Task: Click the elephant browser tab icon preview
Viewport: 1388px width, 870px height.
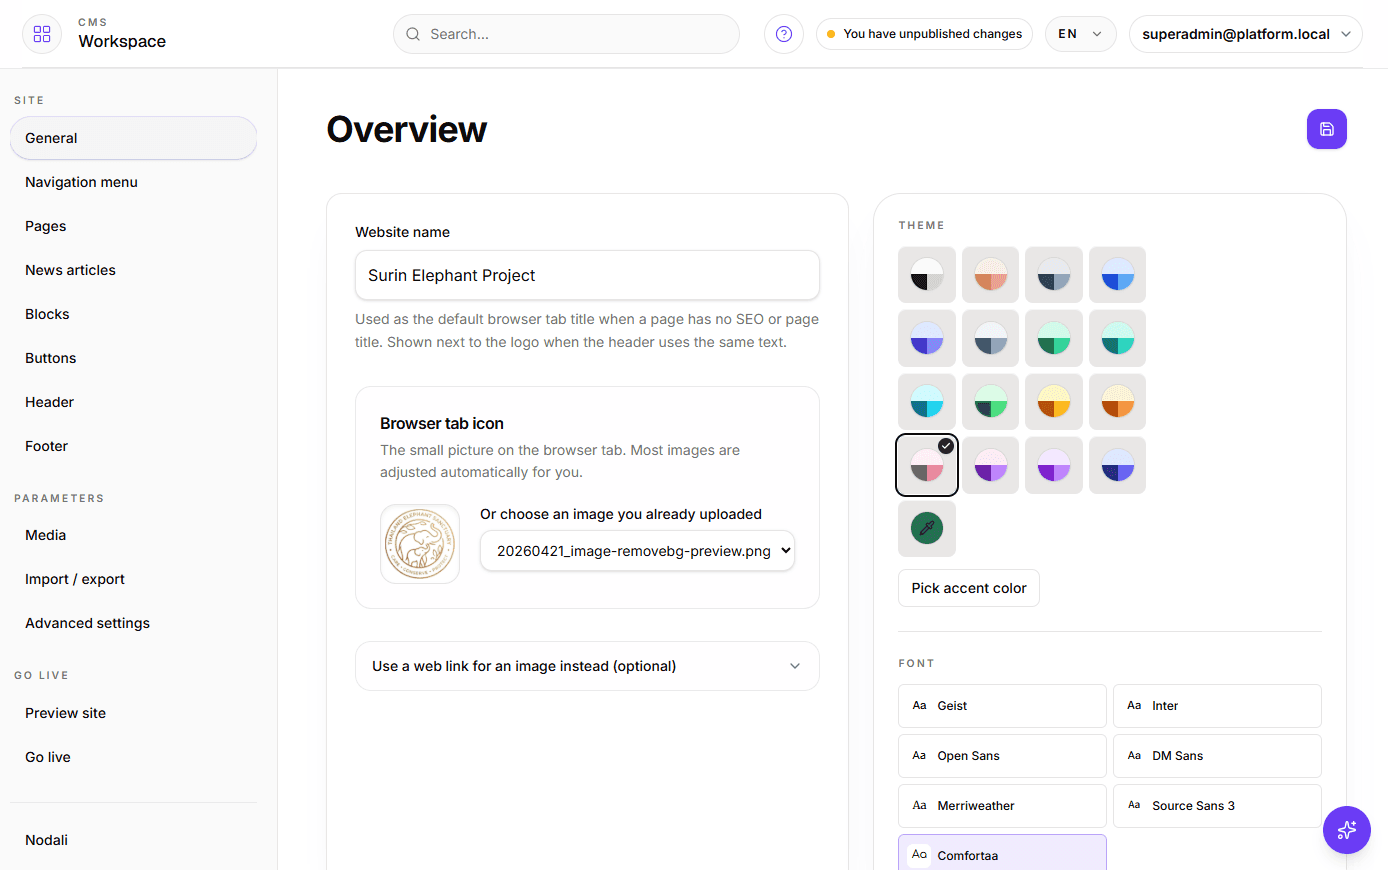Action: (x=419, y=543)
